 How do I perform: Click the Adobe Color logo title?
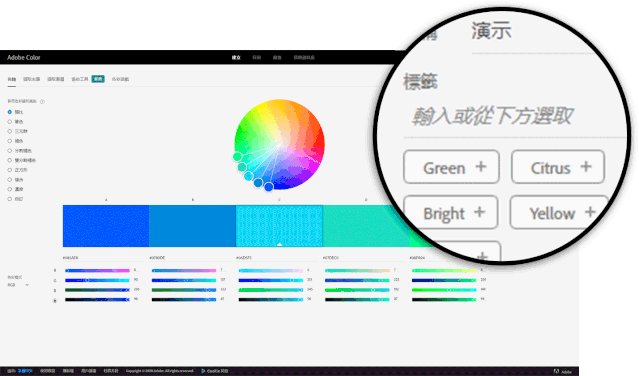pos(24,57)
